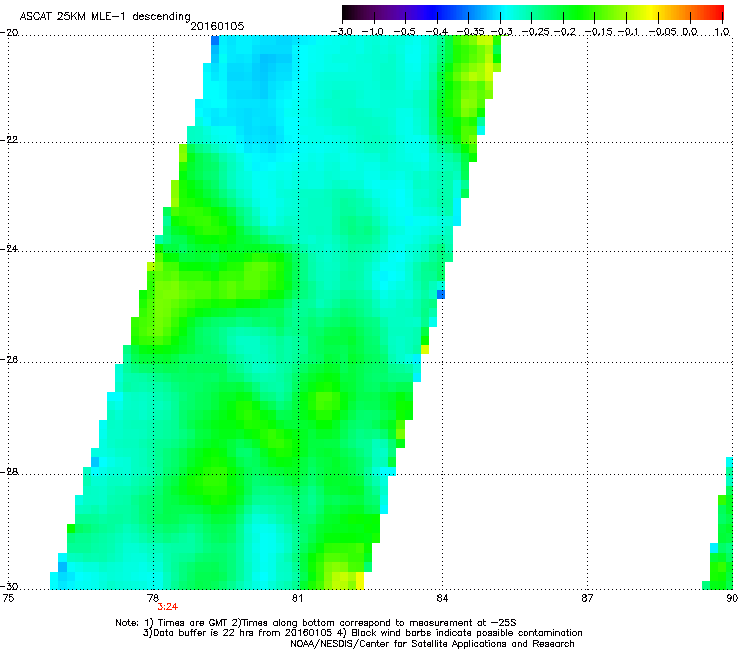Click the -0.5 colorbar tick label
Image resolution: width=740 pixels, height=650 pixels.
[x=404, y=32]
